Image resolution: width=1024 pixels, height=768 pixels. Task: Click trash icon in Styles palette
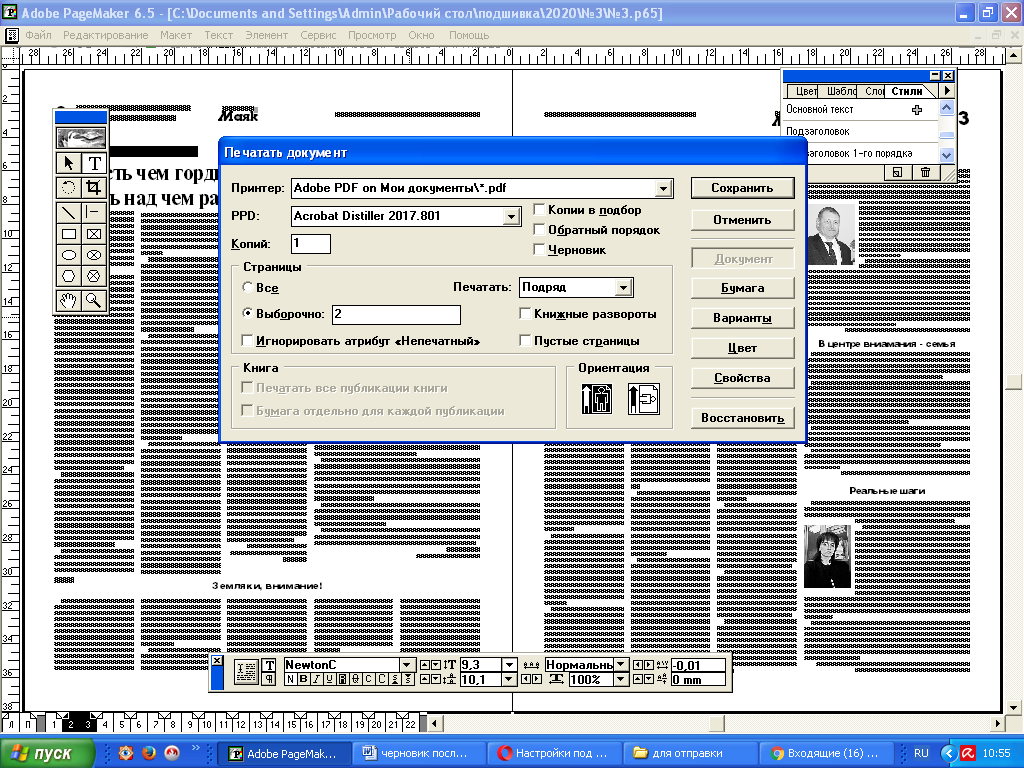point(925,172)
